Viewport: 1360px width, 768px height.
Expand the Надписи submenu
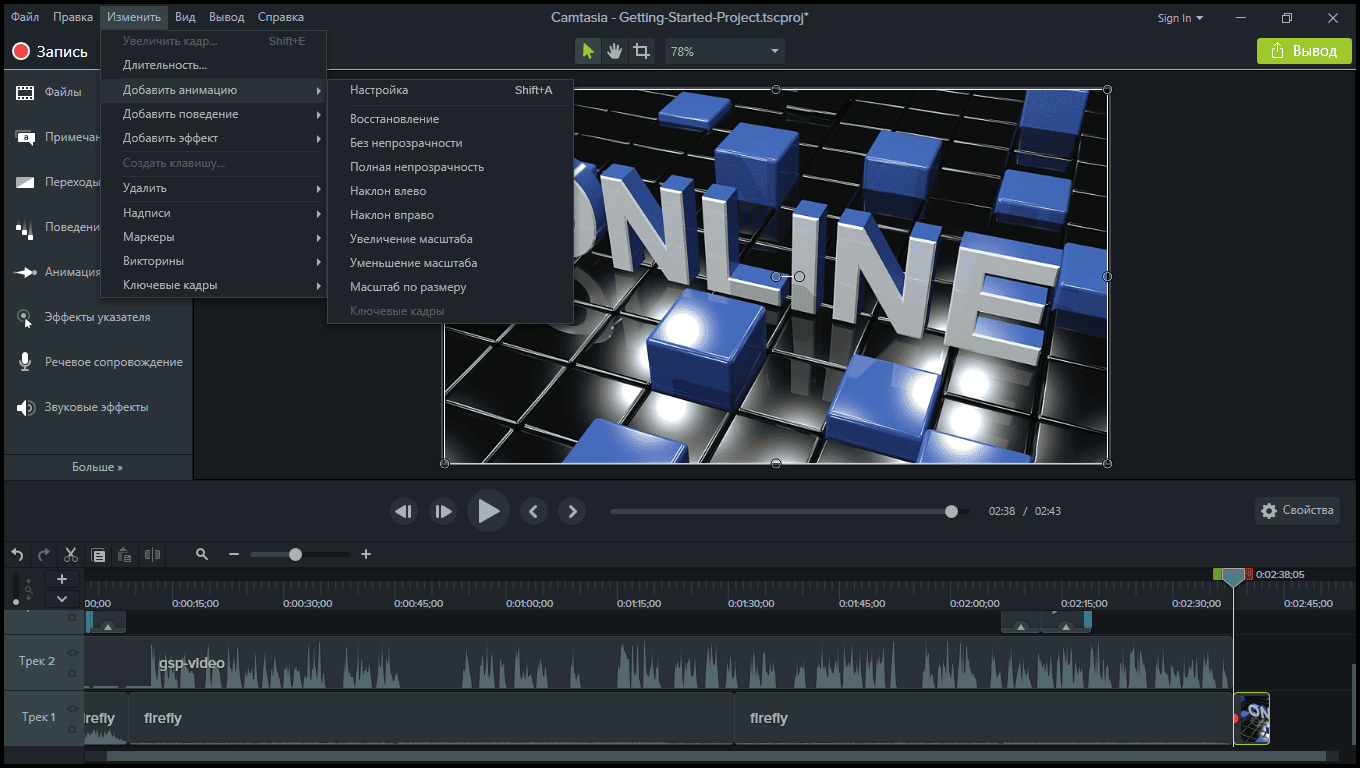[213, 213]
